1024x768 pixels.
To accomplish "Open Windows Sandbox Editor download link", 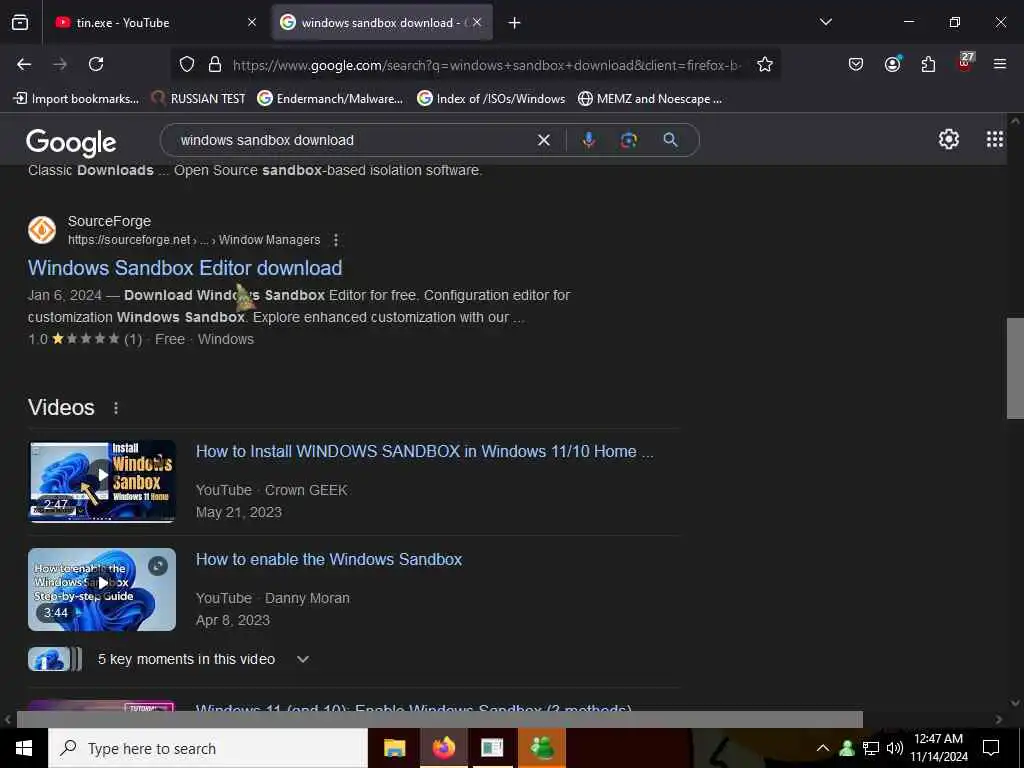I will point(185,268).
